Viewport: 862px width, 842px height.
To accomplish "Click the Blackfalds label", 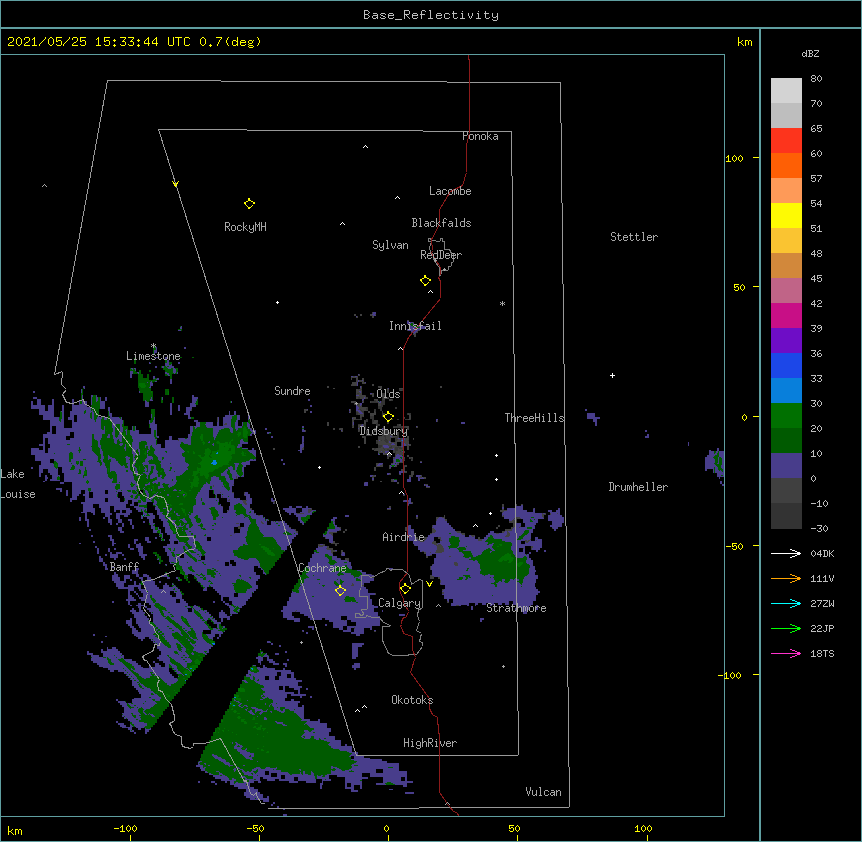I will (x=441, y=223).
